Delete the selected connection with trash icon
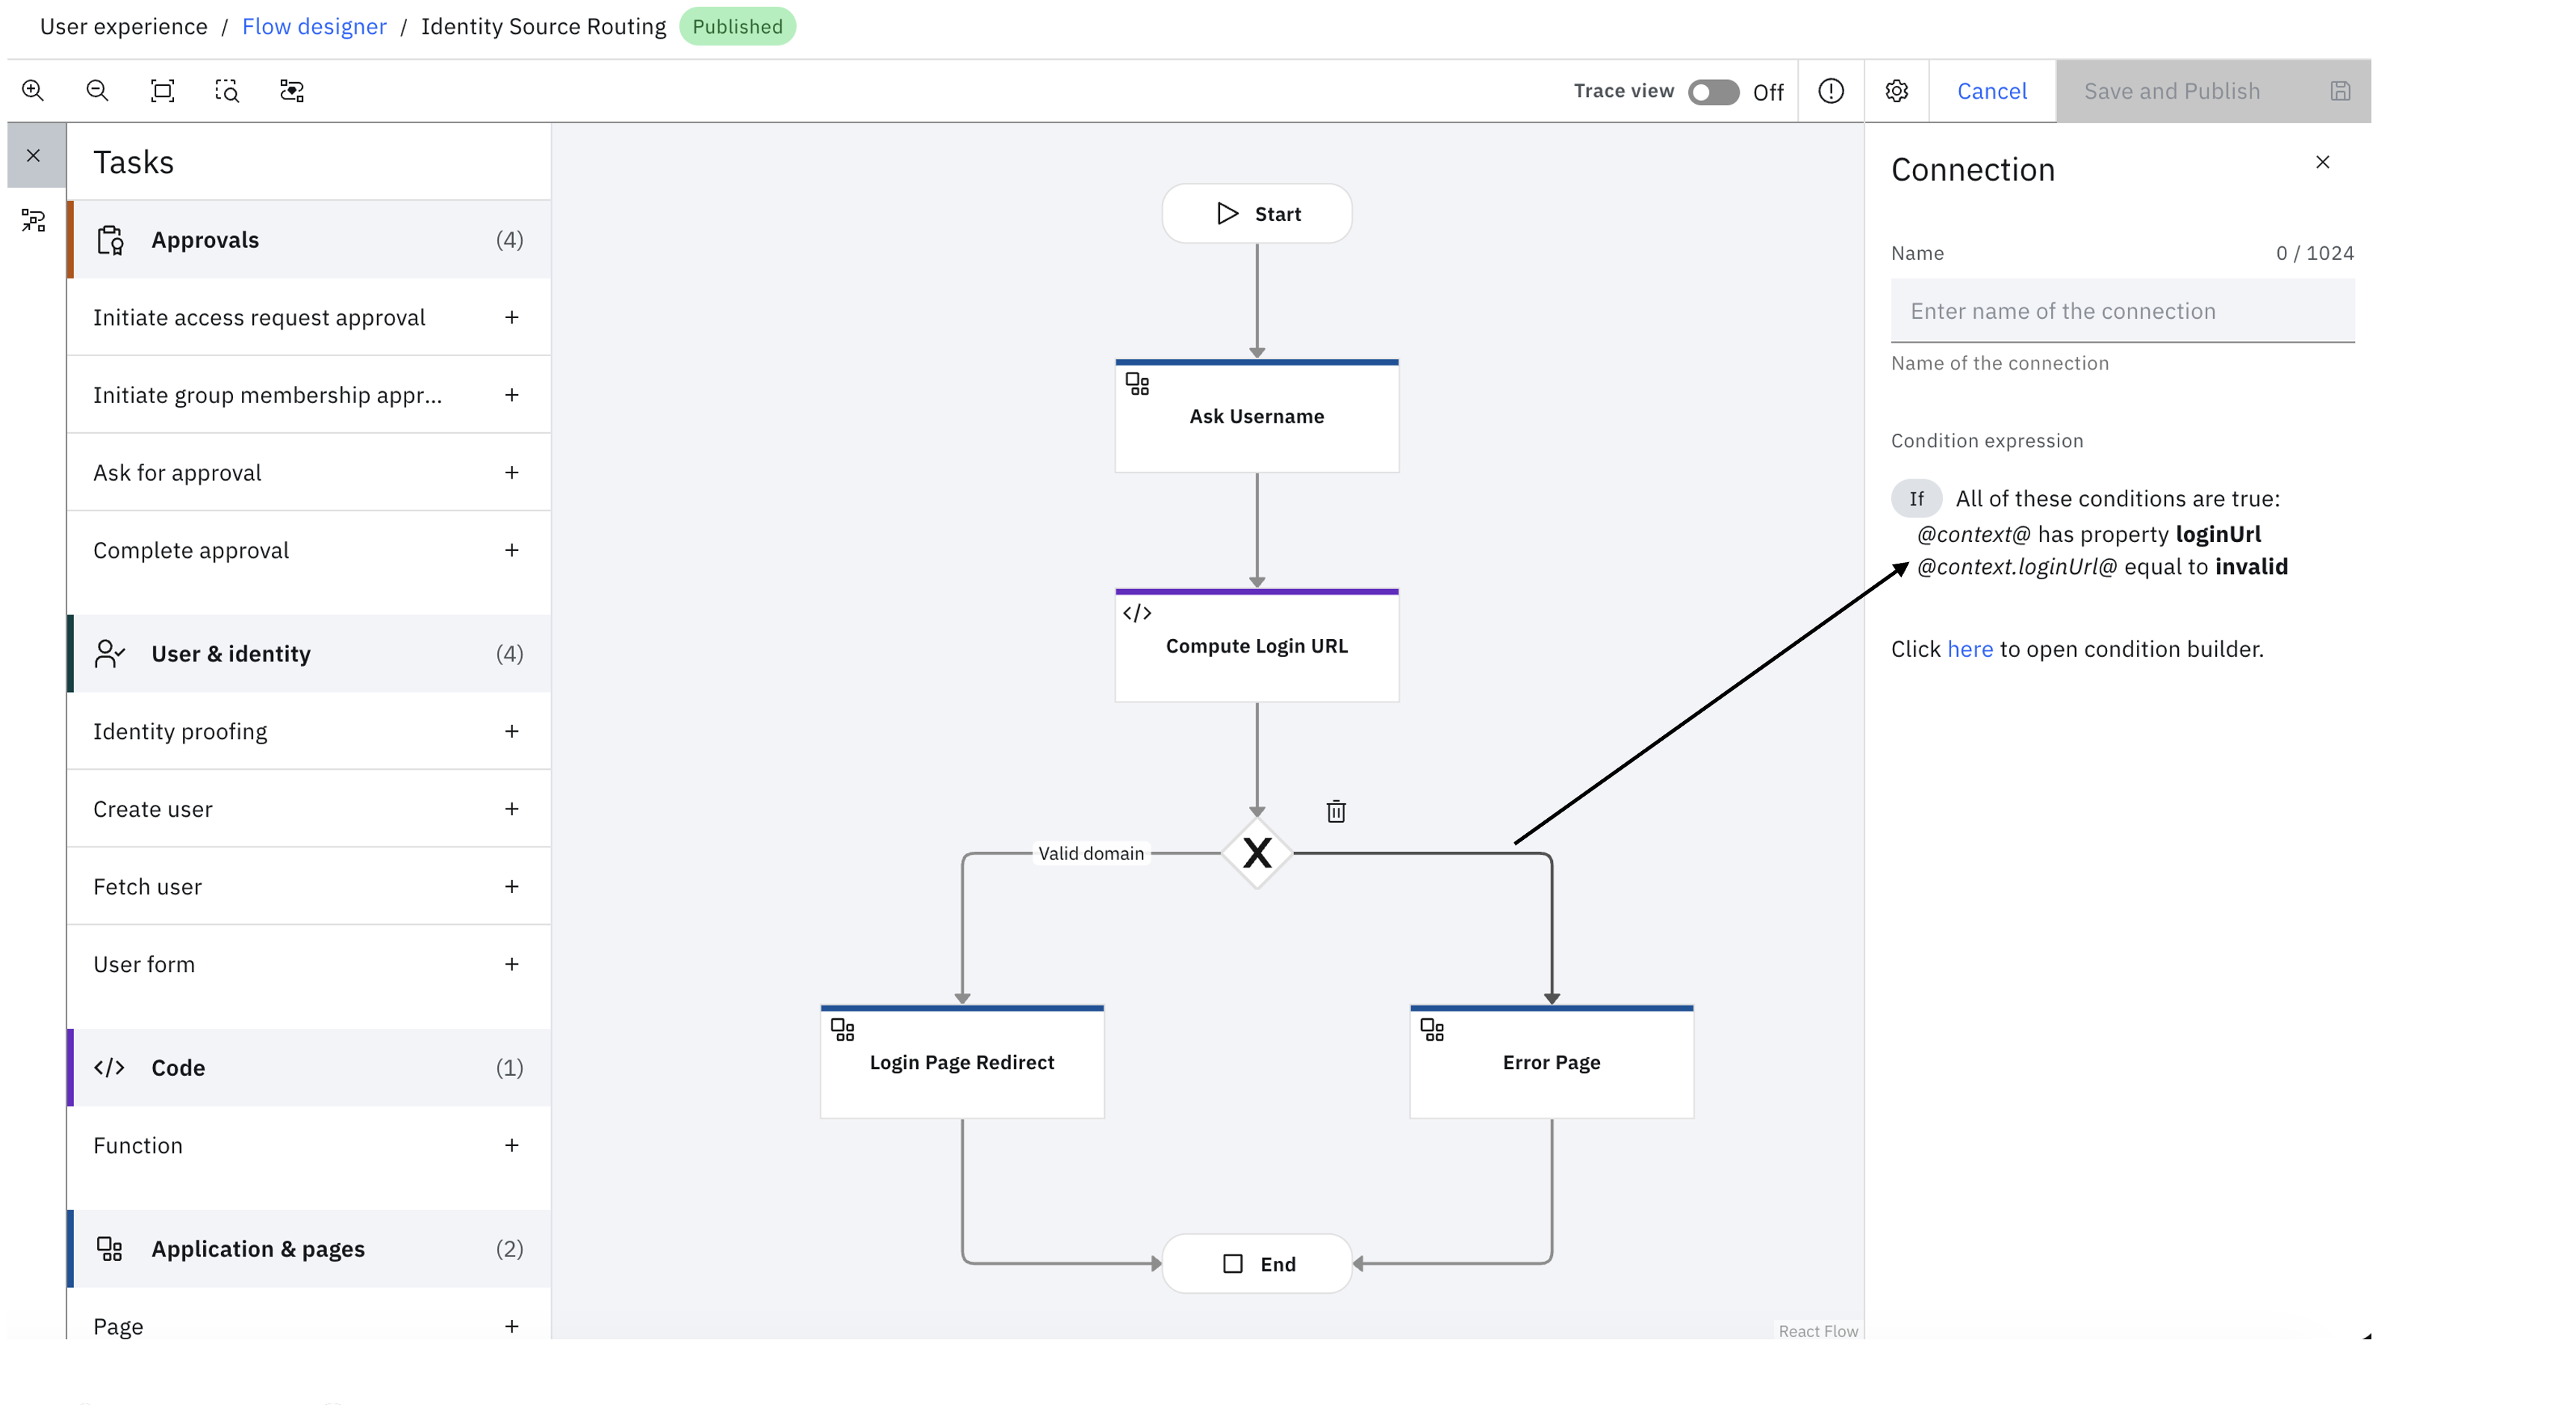 tap(1336, 811)
